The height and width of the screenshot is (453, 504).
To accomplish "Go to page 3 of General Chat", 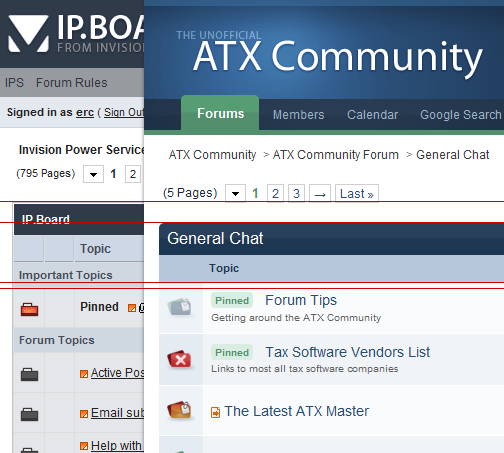I will 296,193.
